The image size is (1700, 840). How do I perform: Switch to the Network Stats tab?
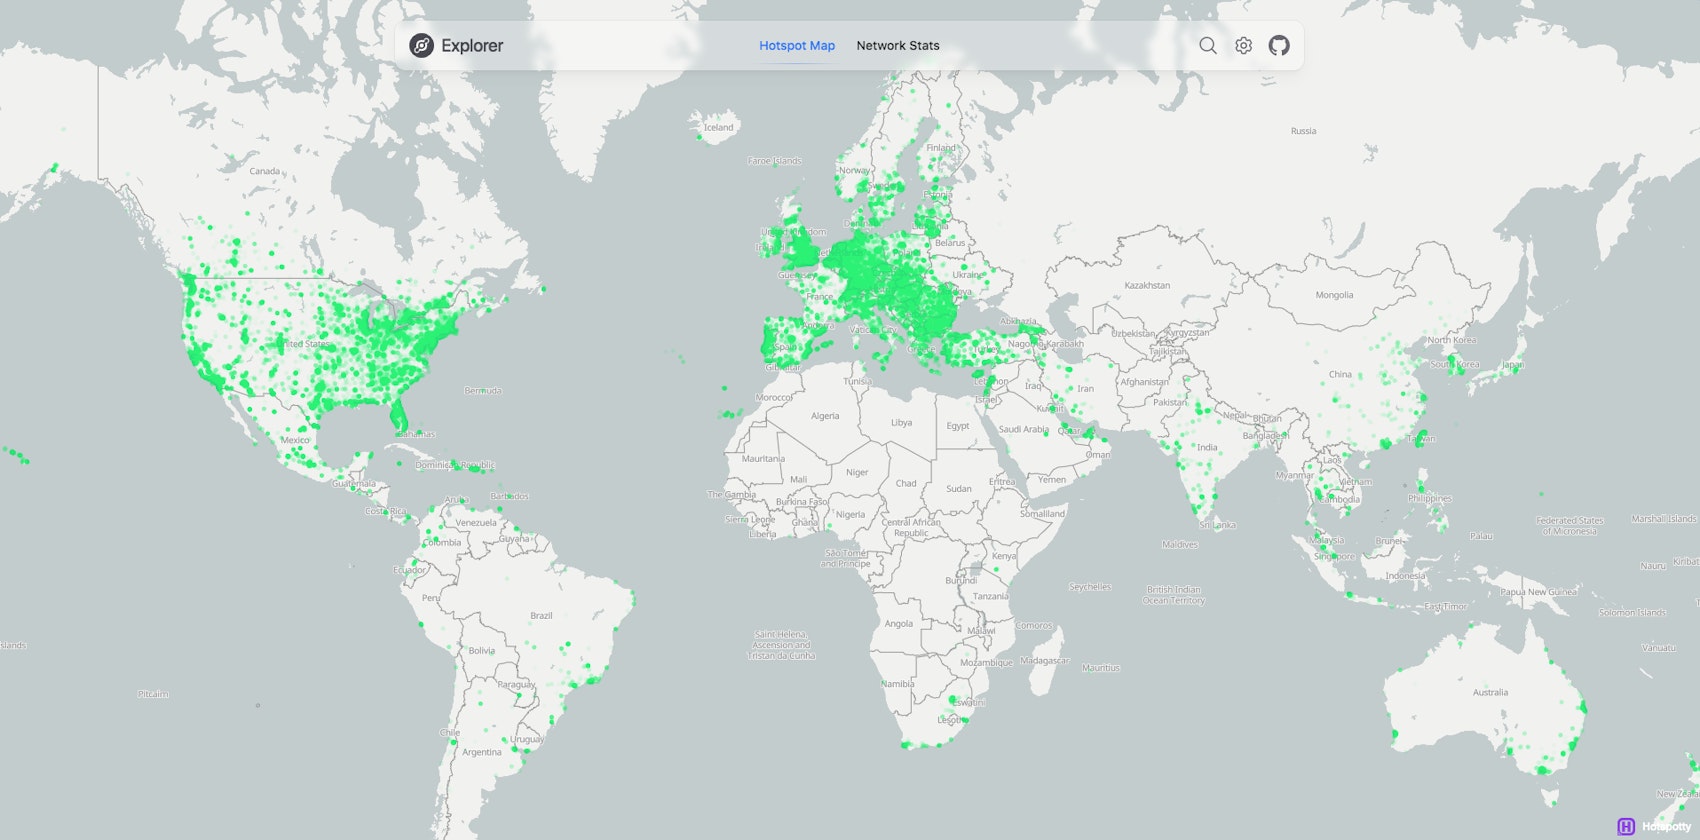point(897,45)
